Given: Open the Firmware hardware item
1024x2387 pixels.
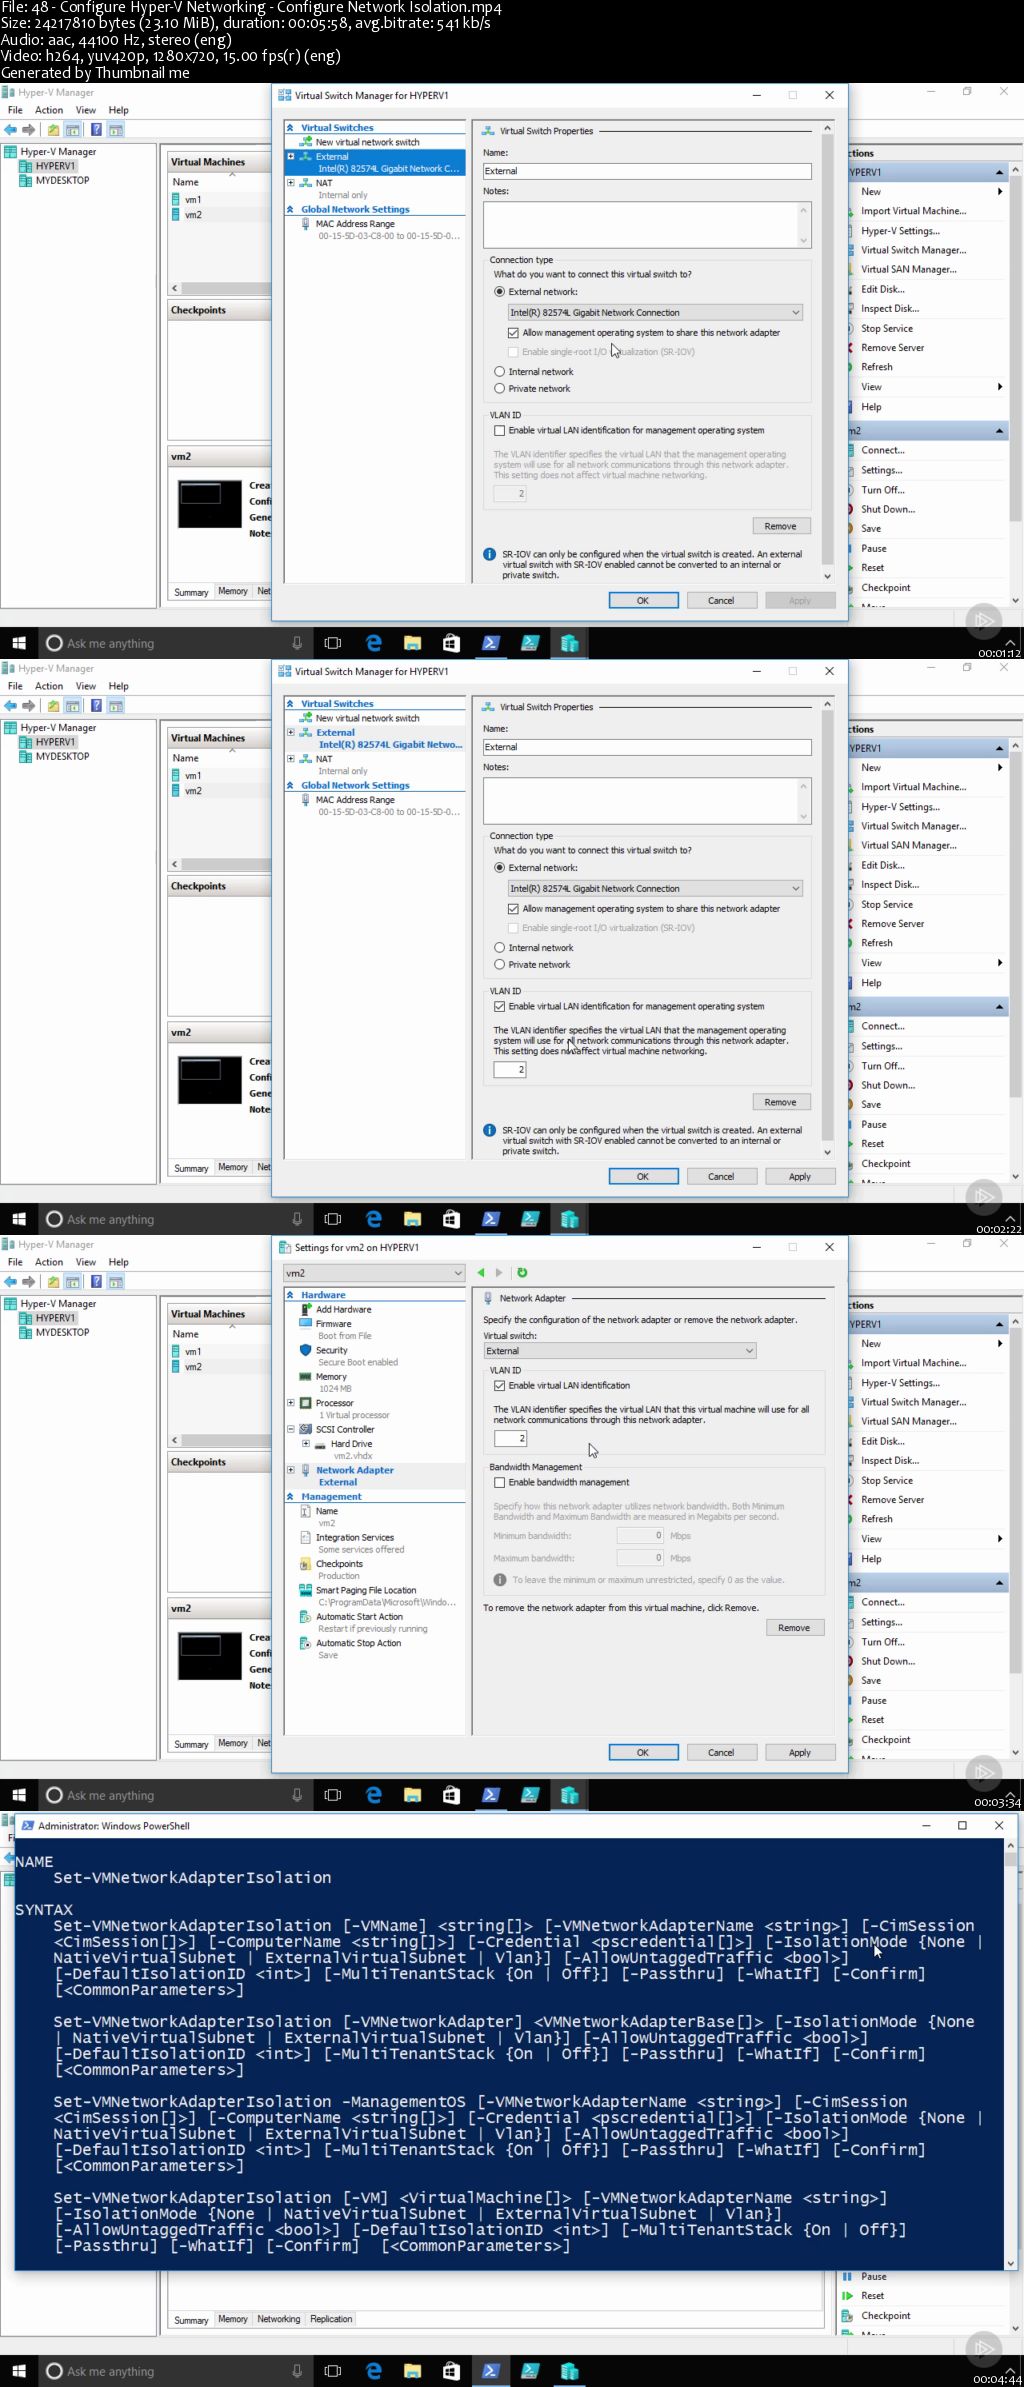Looking at the screenshot, I should click(334, 1329).
